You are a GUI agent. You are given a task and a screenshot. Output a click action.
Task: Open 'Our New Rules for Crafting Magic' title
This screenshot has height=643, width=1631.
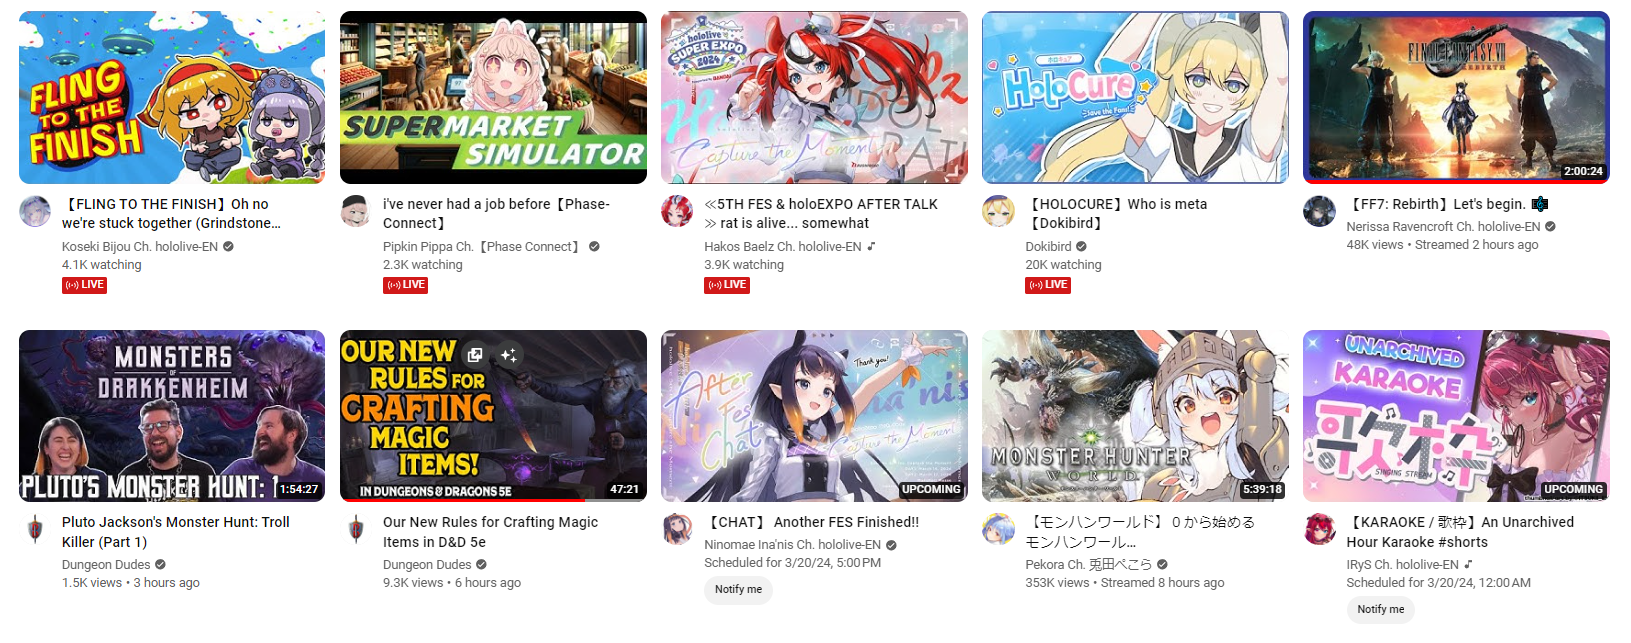click(490, 532)
